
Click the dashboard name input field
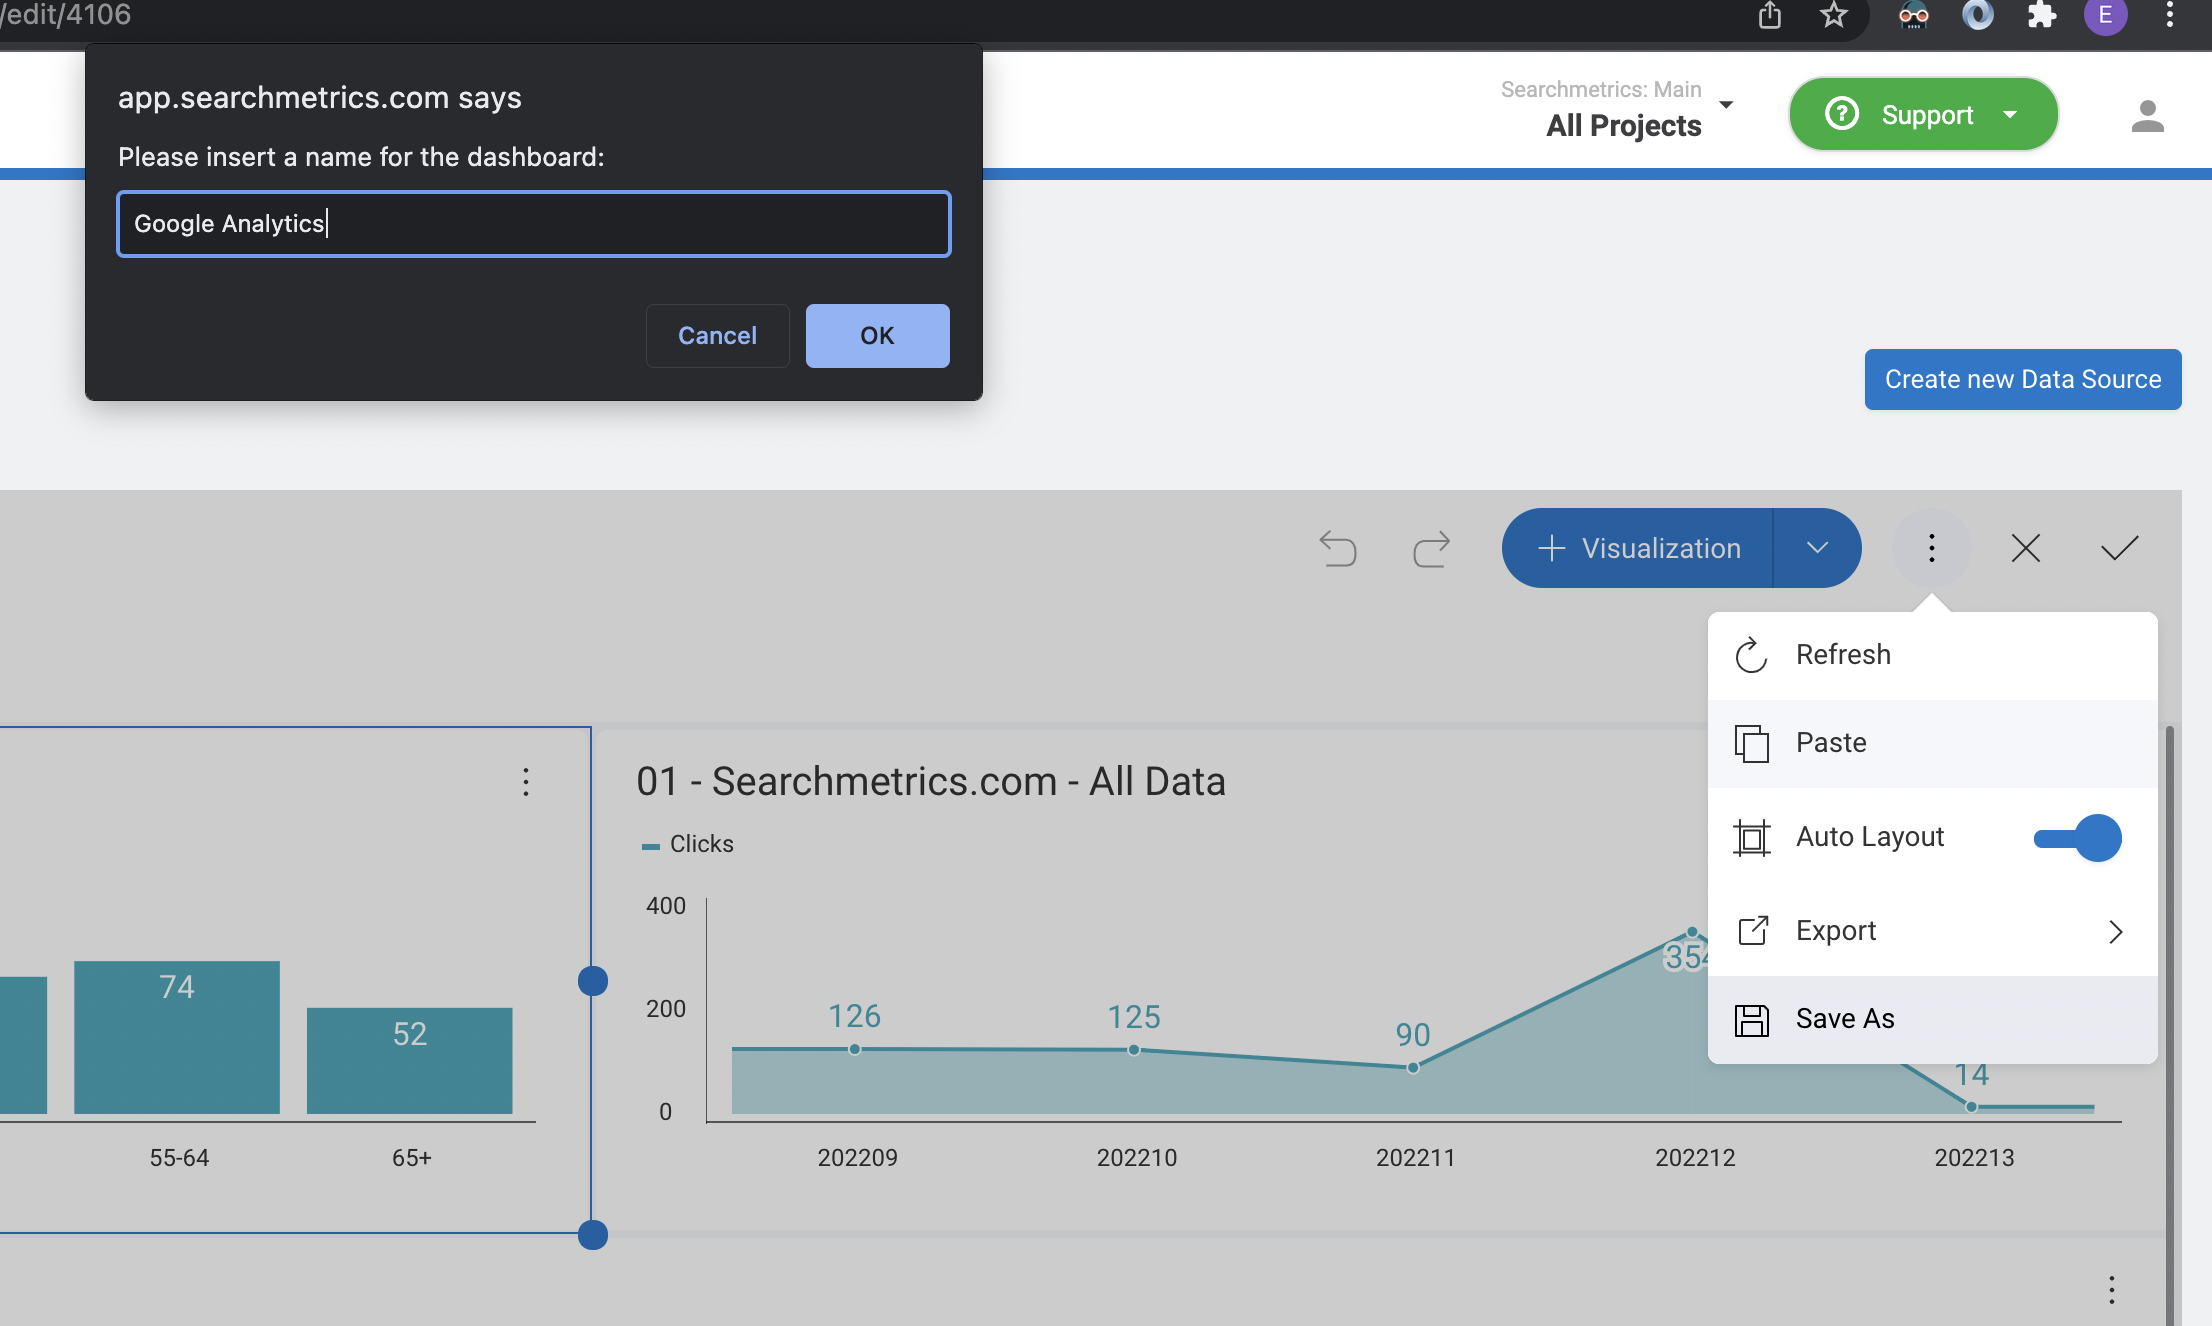click(533, 224)
